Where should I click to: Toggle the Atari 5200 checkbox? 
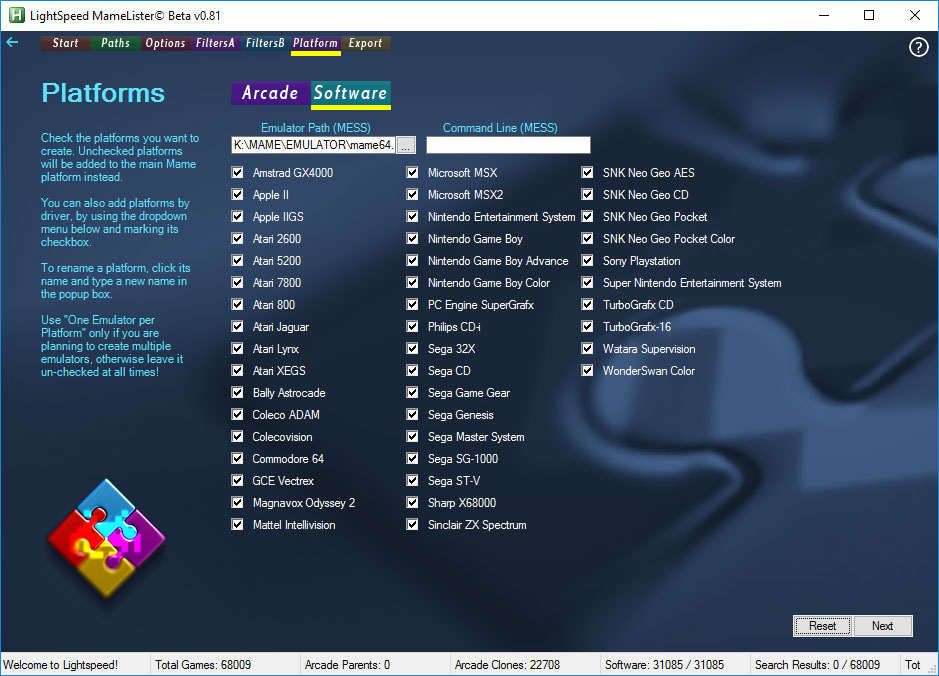[x=237, y=260]
